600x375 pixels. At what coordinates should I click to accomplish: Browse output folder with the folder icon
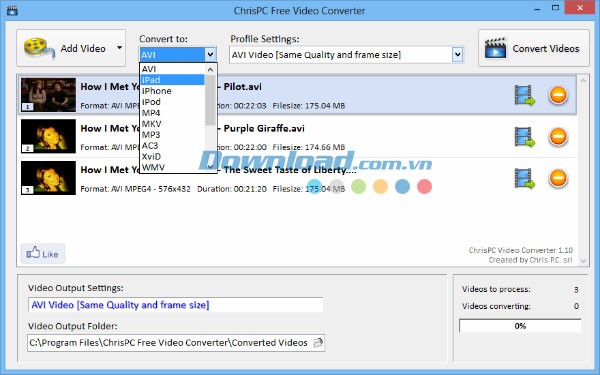coord(318,343)
